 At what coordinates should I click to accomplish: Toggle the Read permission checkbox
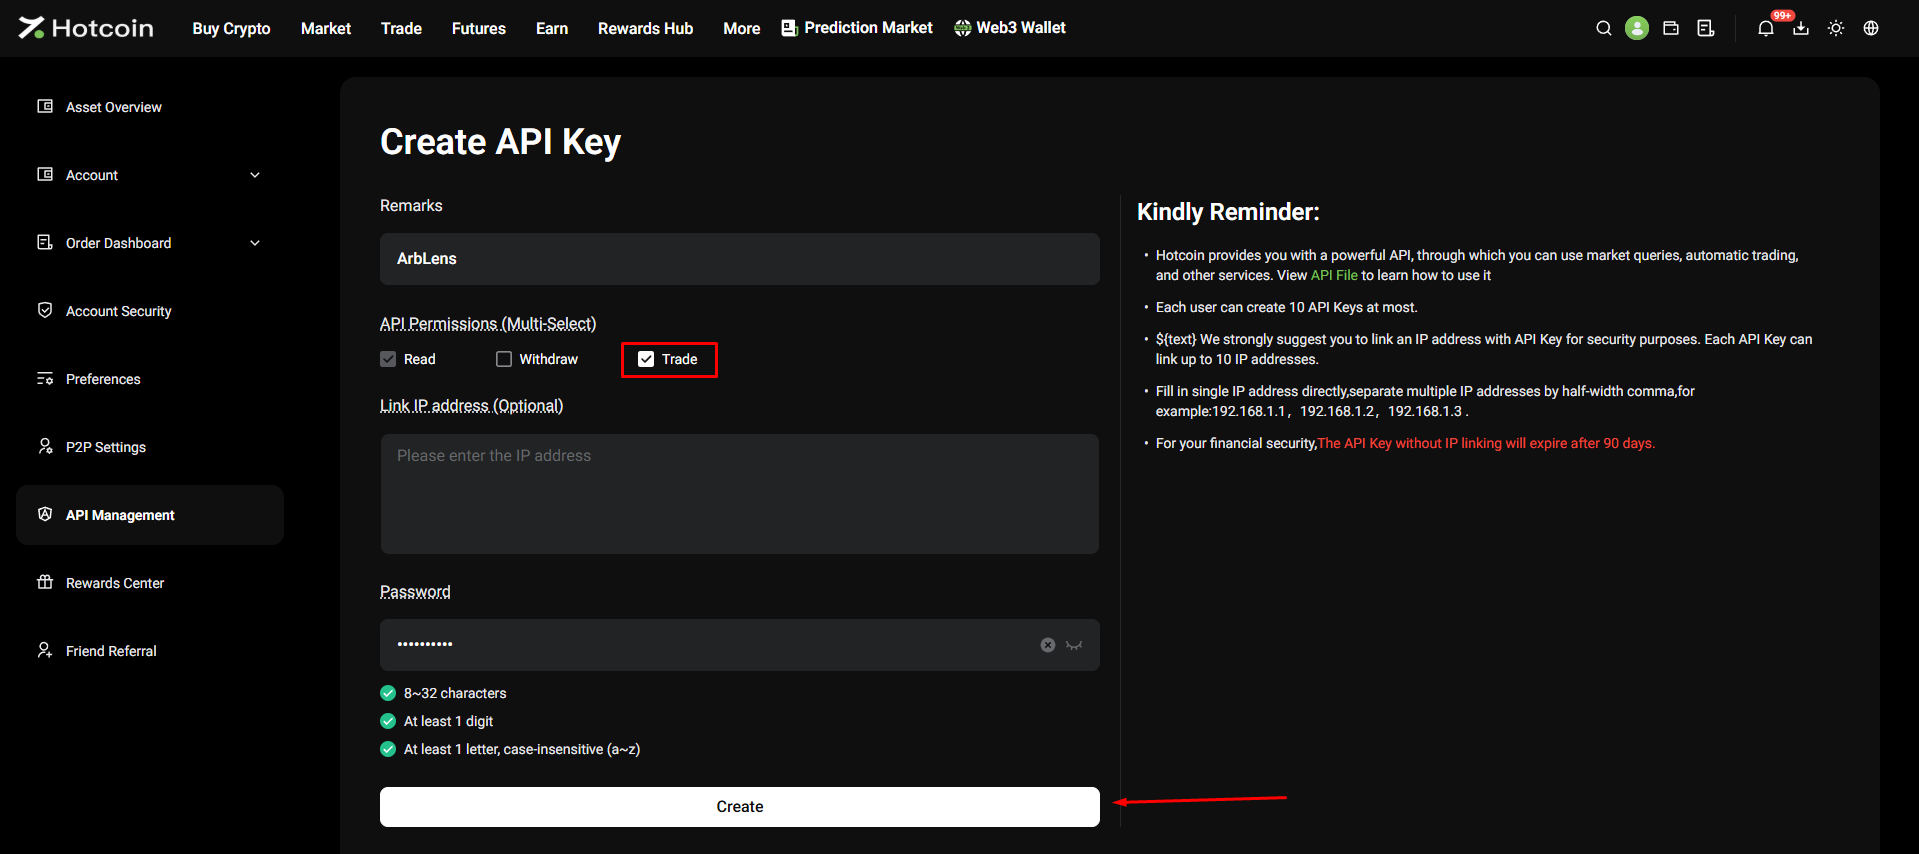coord(388,359)
